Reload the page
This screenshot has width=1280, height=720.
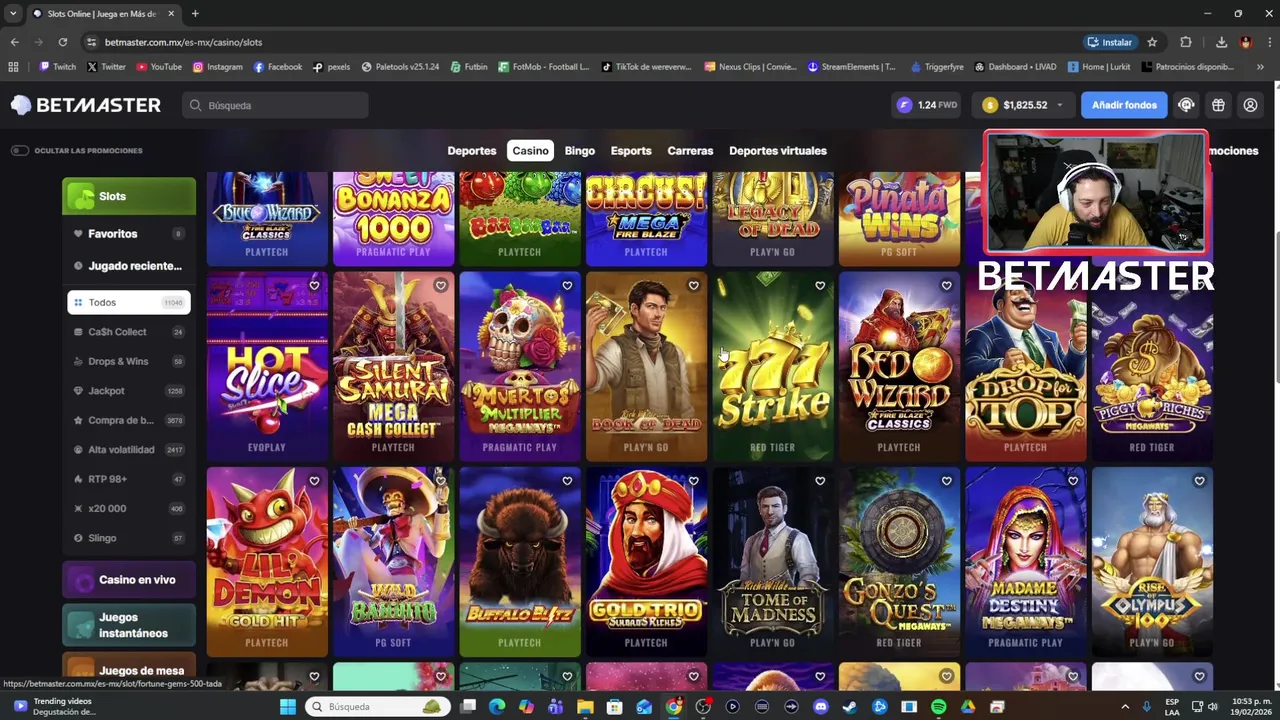point(62,42)
